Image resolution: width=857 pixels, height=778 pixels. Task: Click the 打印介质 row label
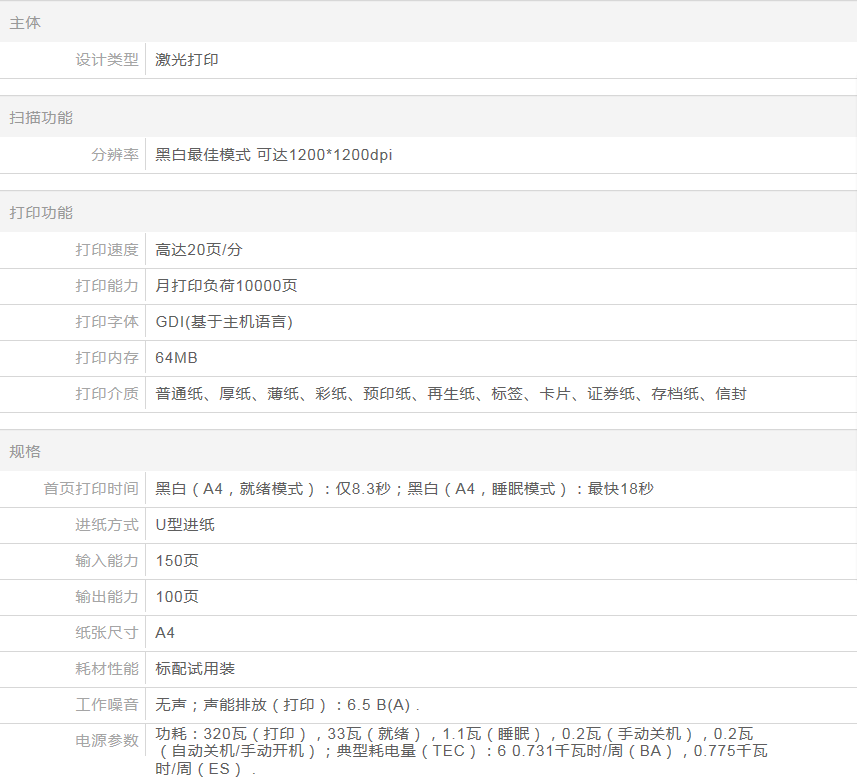click(107, 394)
